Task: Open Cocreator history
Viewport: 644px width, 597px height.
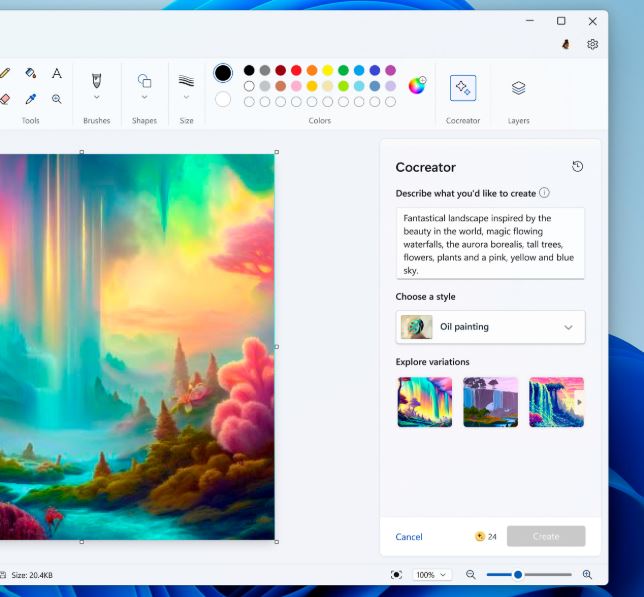Action: (x=577, y=167)
